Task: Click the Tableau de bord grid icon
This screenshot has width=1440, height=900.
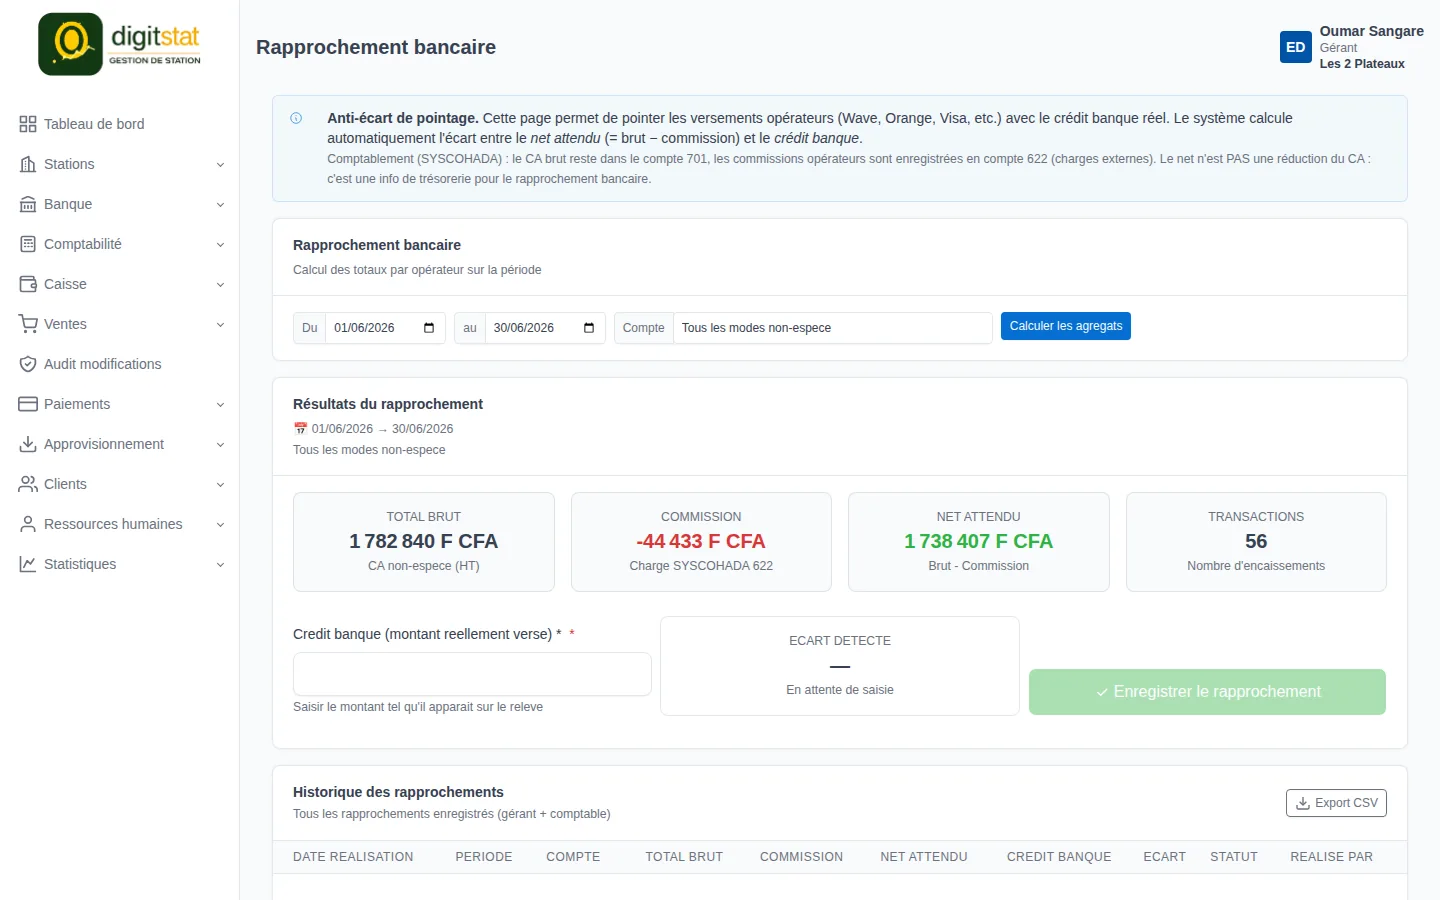Action: click(x=28, y=124)
